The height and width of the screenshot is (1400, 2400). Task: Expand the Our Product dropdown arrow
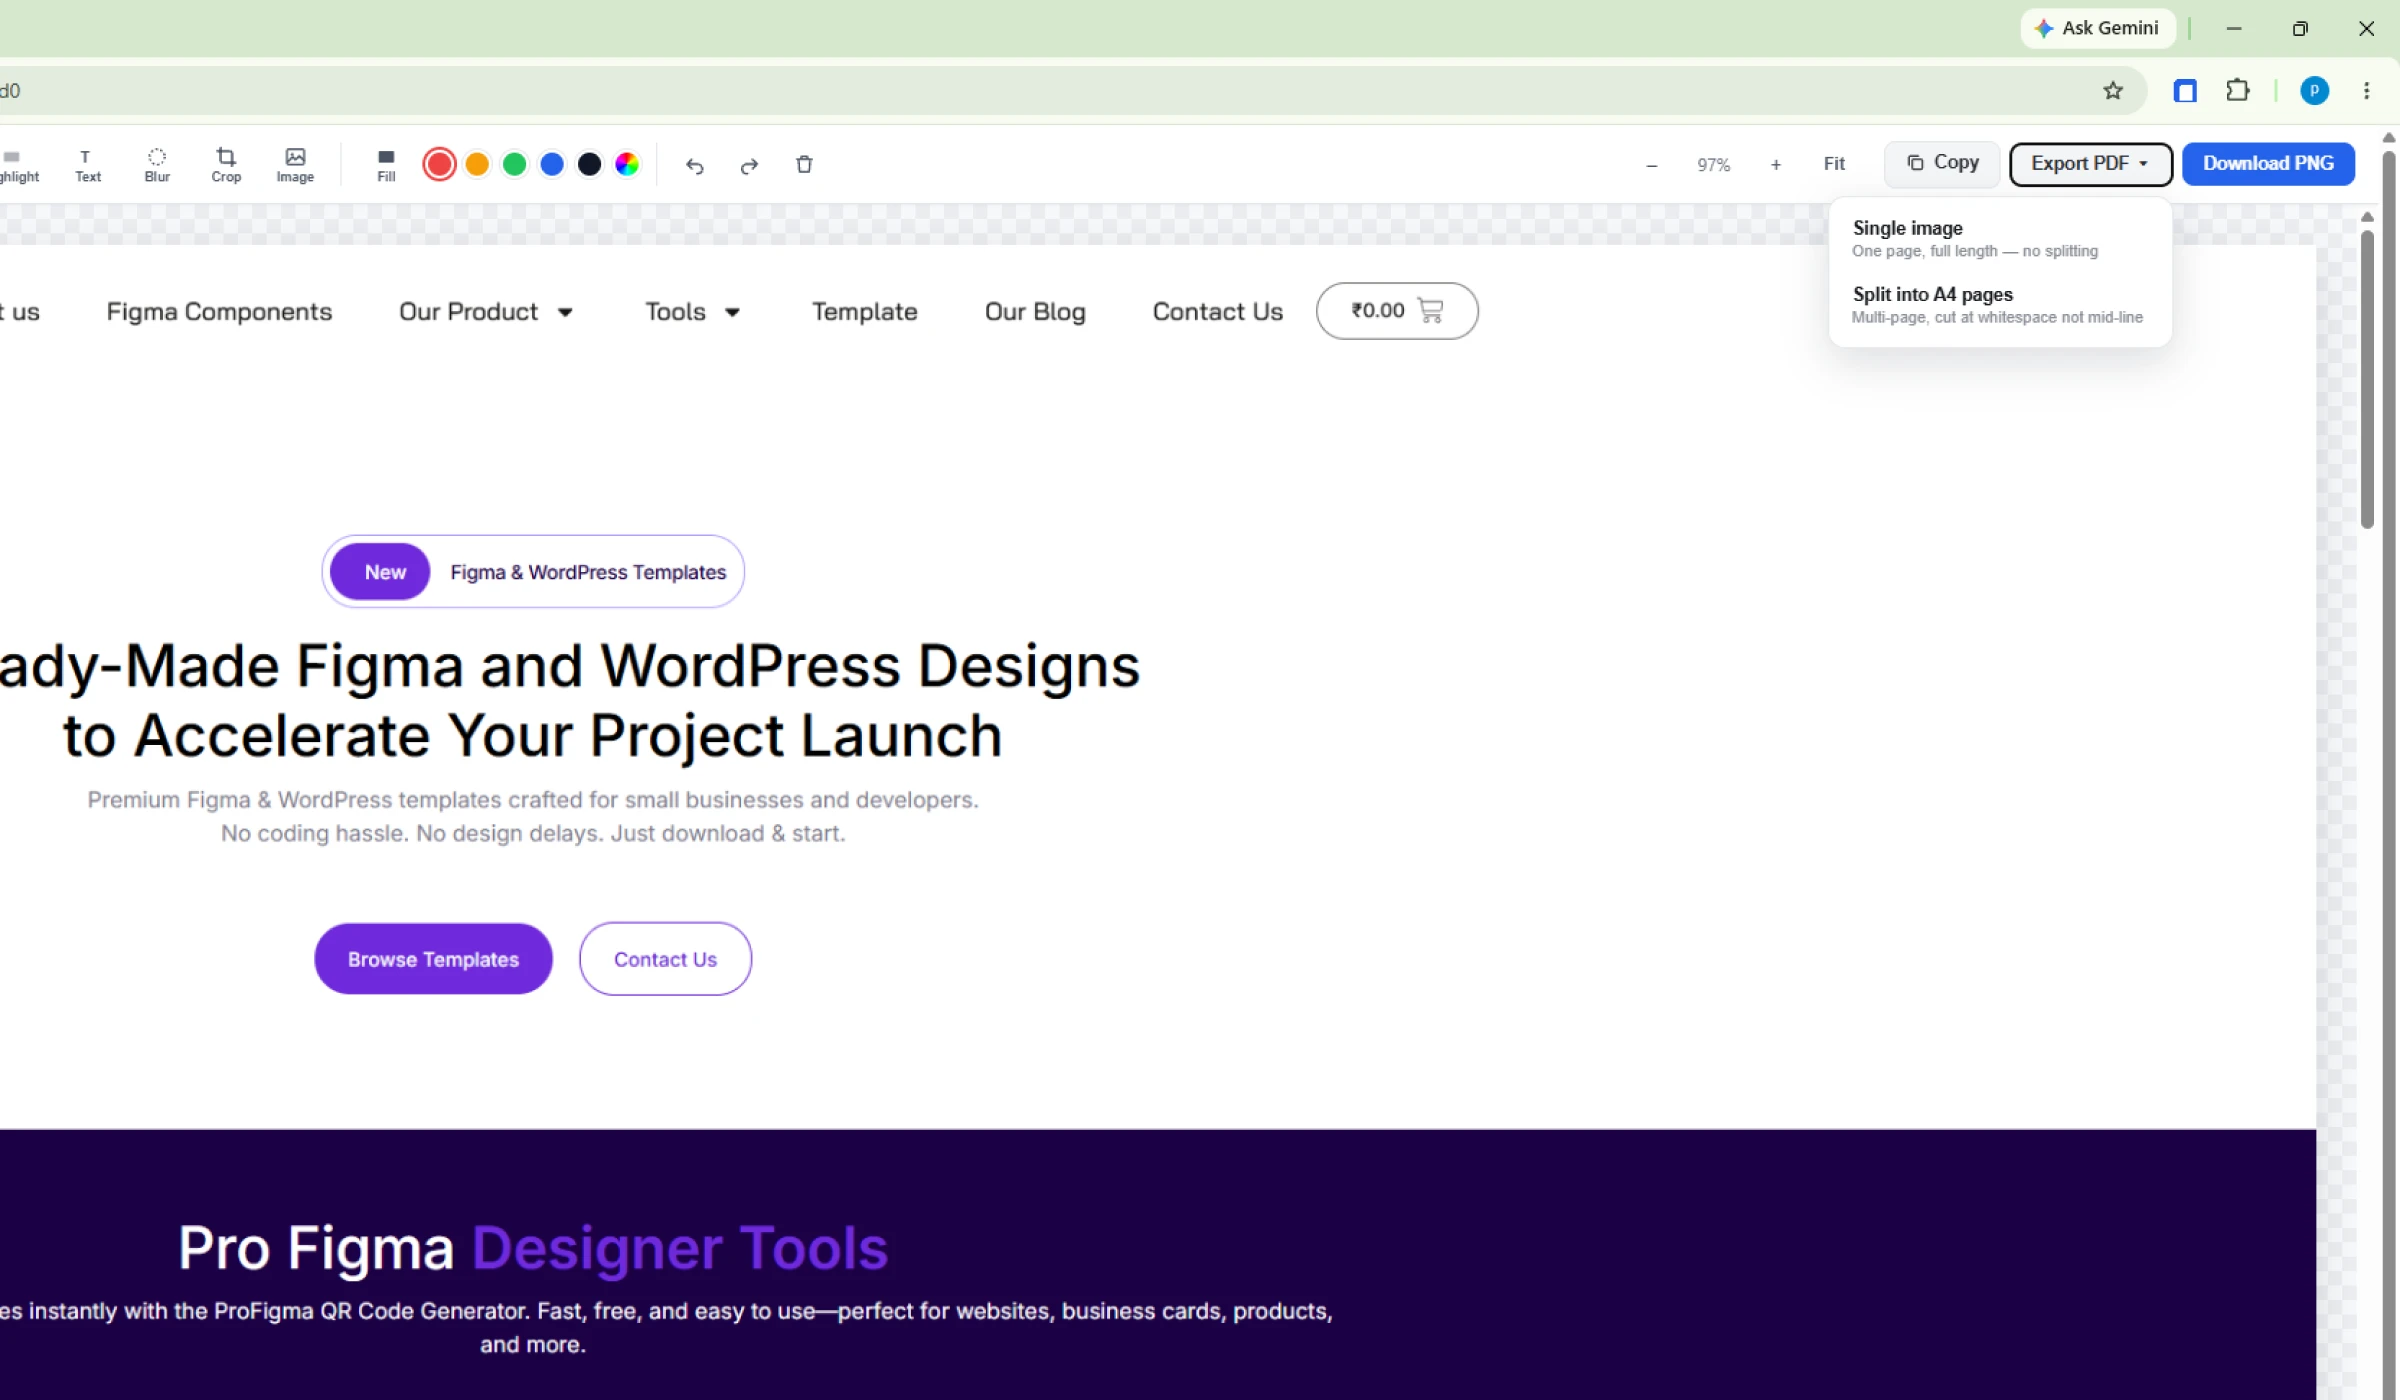pyautogui.click(x=565, y=313)
